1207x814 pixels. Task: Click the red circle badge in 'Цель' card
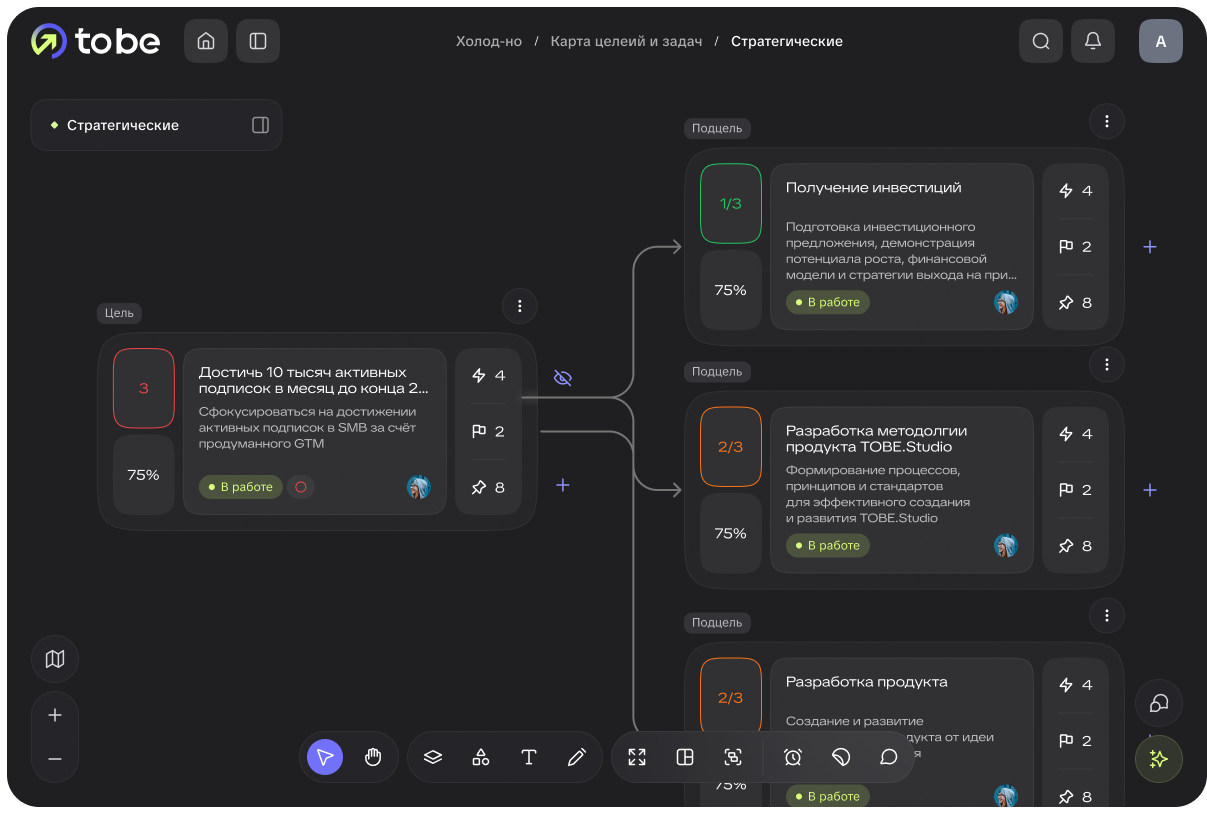(x=300, y=487)
